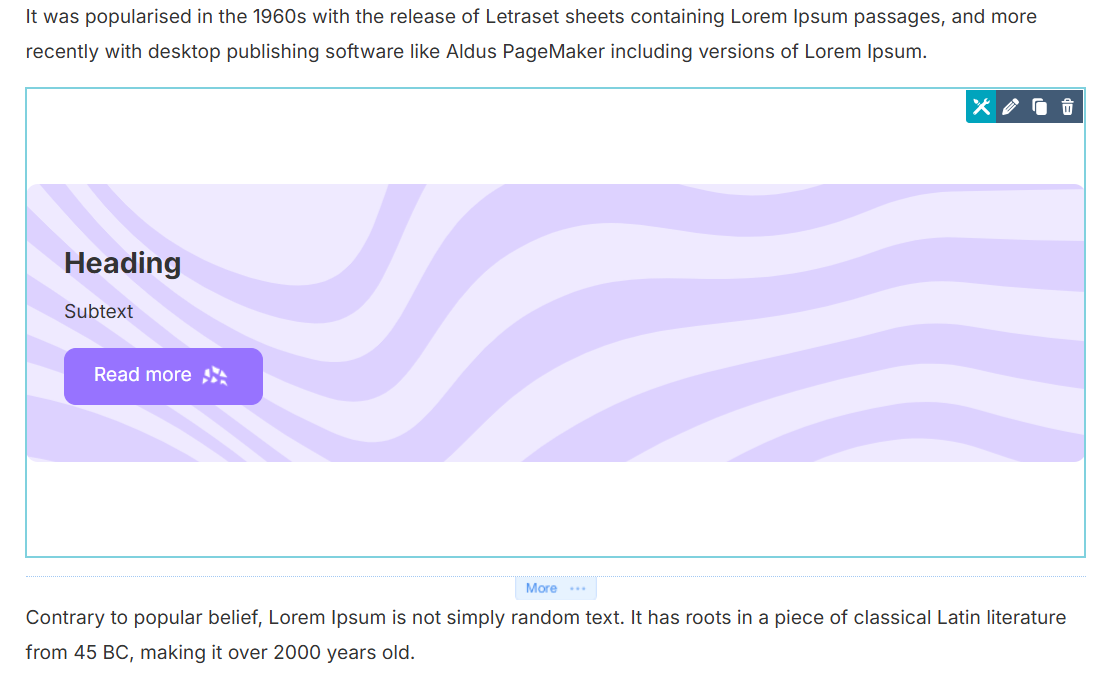The height and width of the screenshot is (689, 1111).
Task: Select the More break tag label
Action: pos(541,588)
